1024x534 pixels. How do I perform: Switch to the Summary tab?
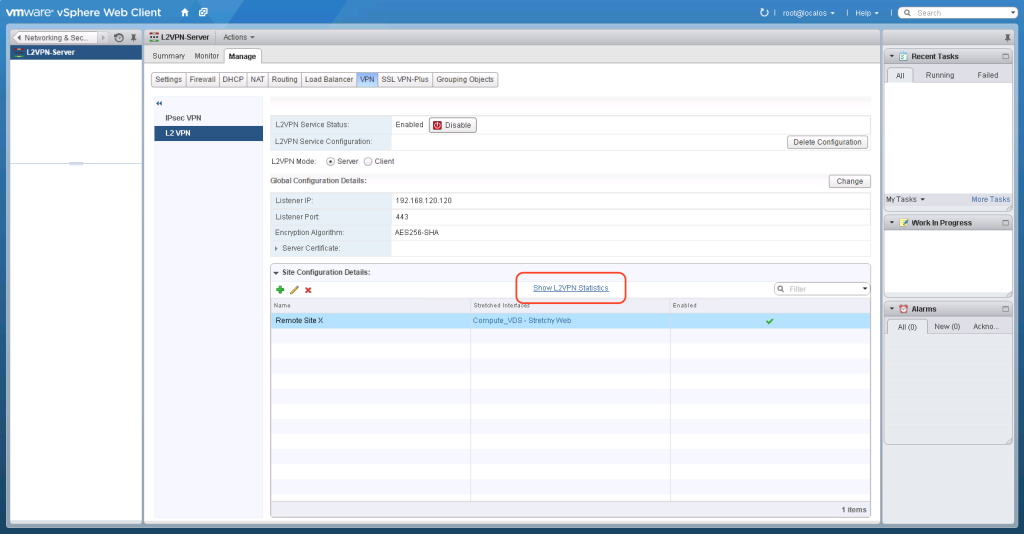168,56
